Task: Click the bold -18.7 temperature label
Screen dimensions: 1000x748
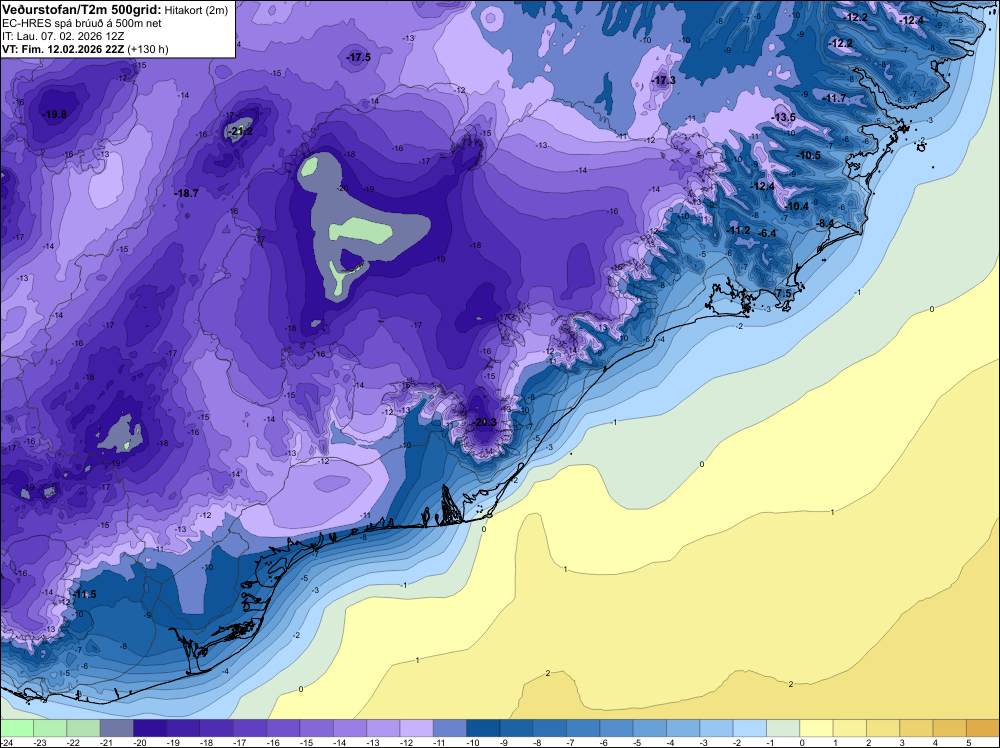Action: pos(186,193)
